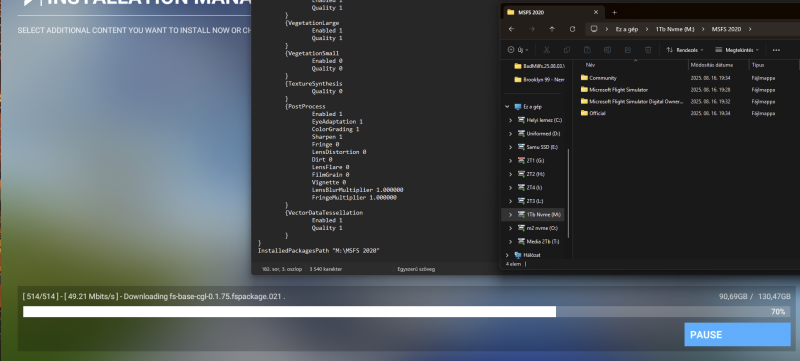The height and width of the screenshot is (361, 800).
Task: Select Media 2Tb (T:) drive in sidebar
Action: point(539,241)
